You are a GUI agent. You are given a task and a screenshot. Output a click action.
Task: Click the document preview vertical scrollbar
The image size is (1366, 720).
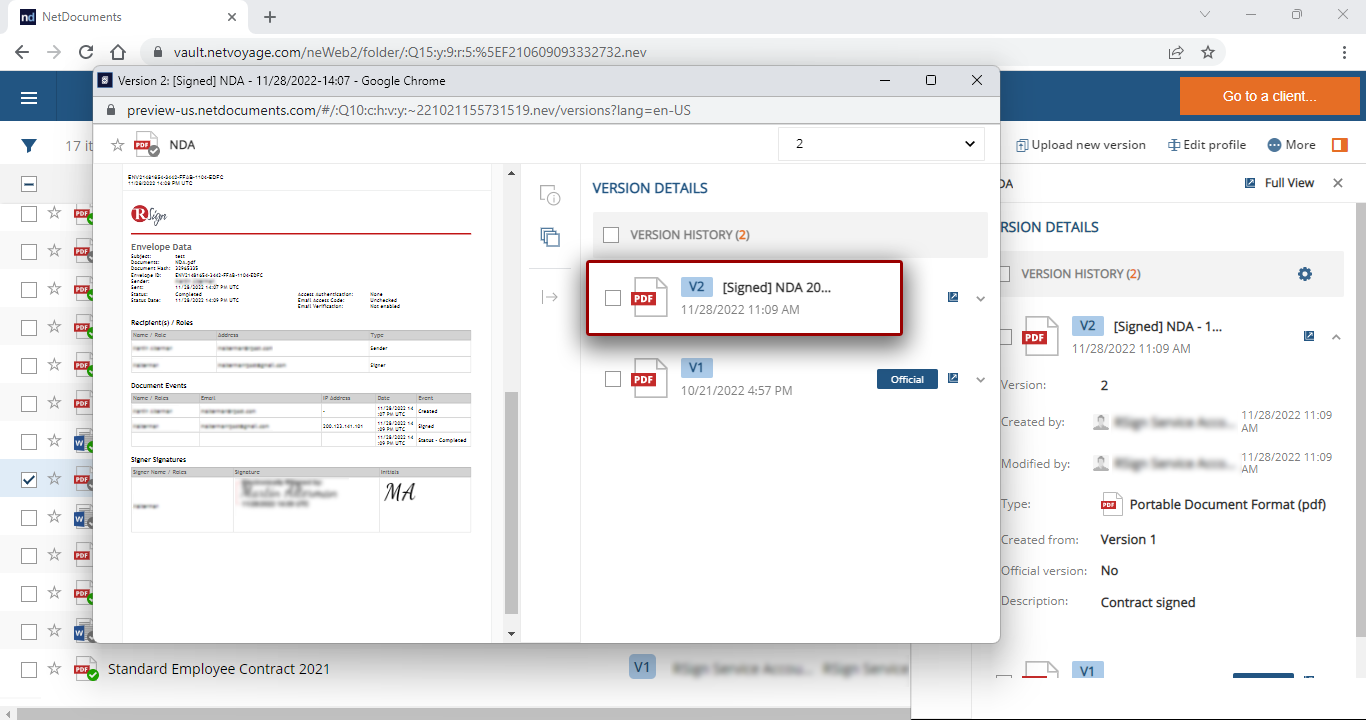511,500
